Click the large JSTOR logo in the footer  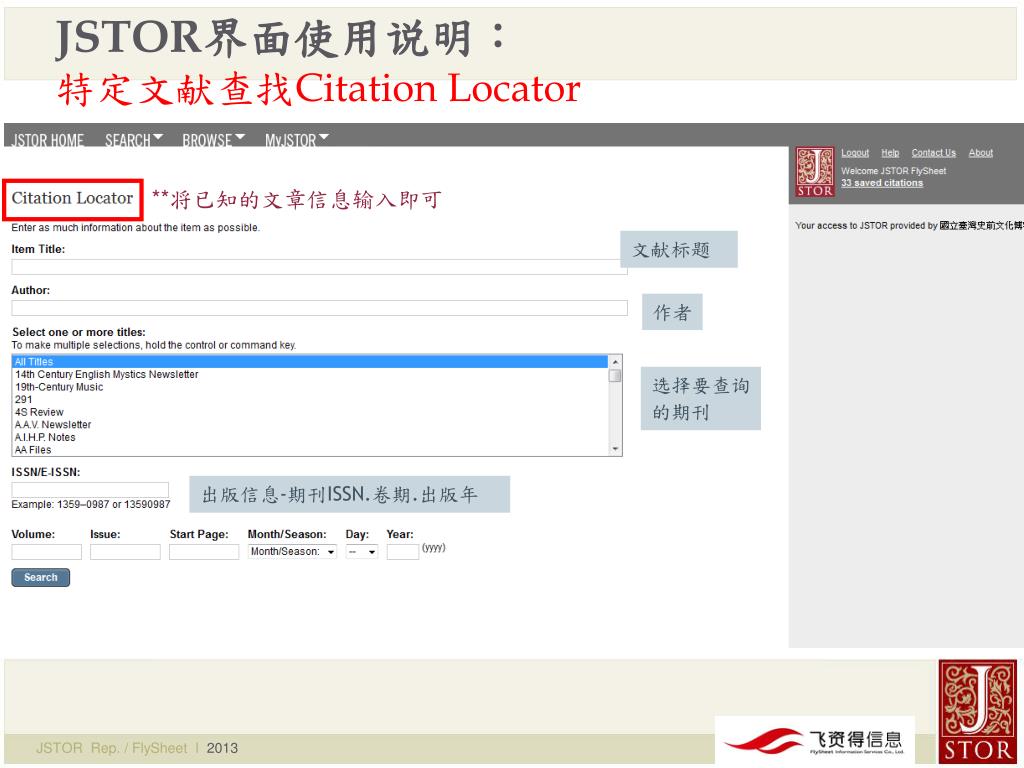click(978, 711)
